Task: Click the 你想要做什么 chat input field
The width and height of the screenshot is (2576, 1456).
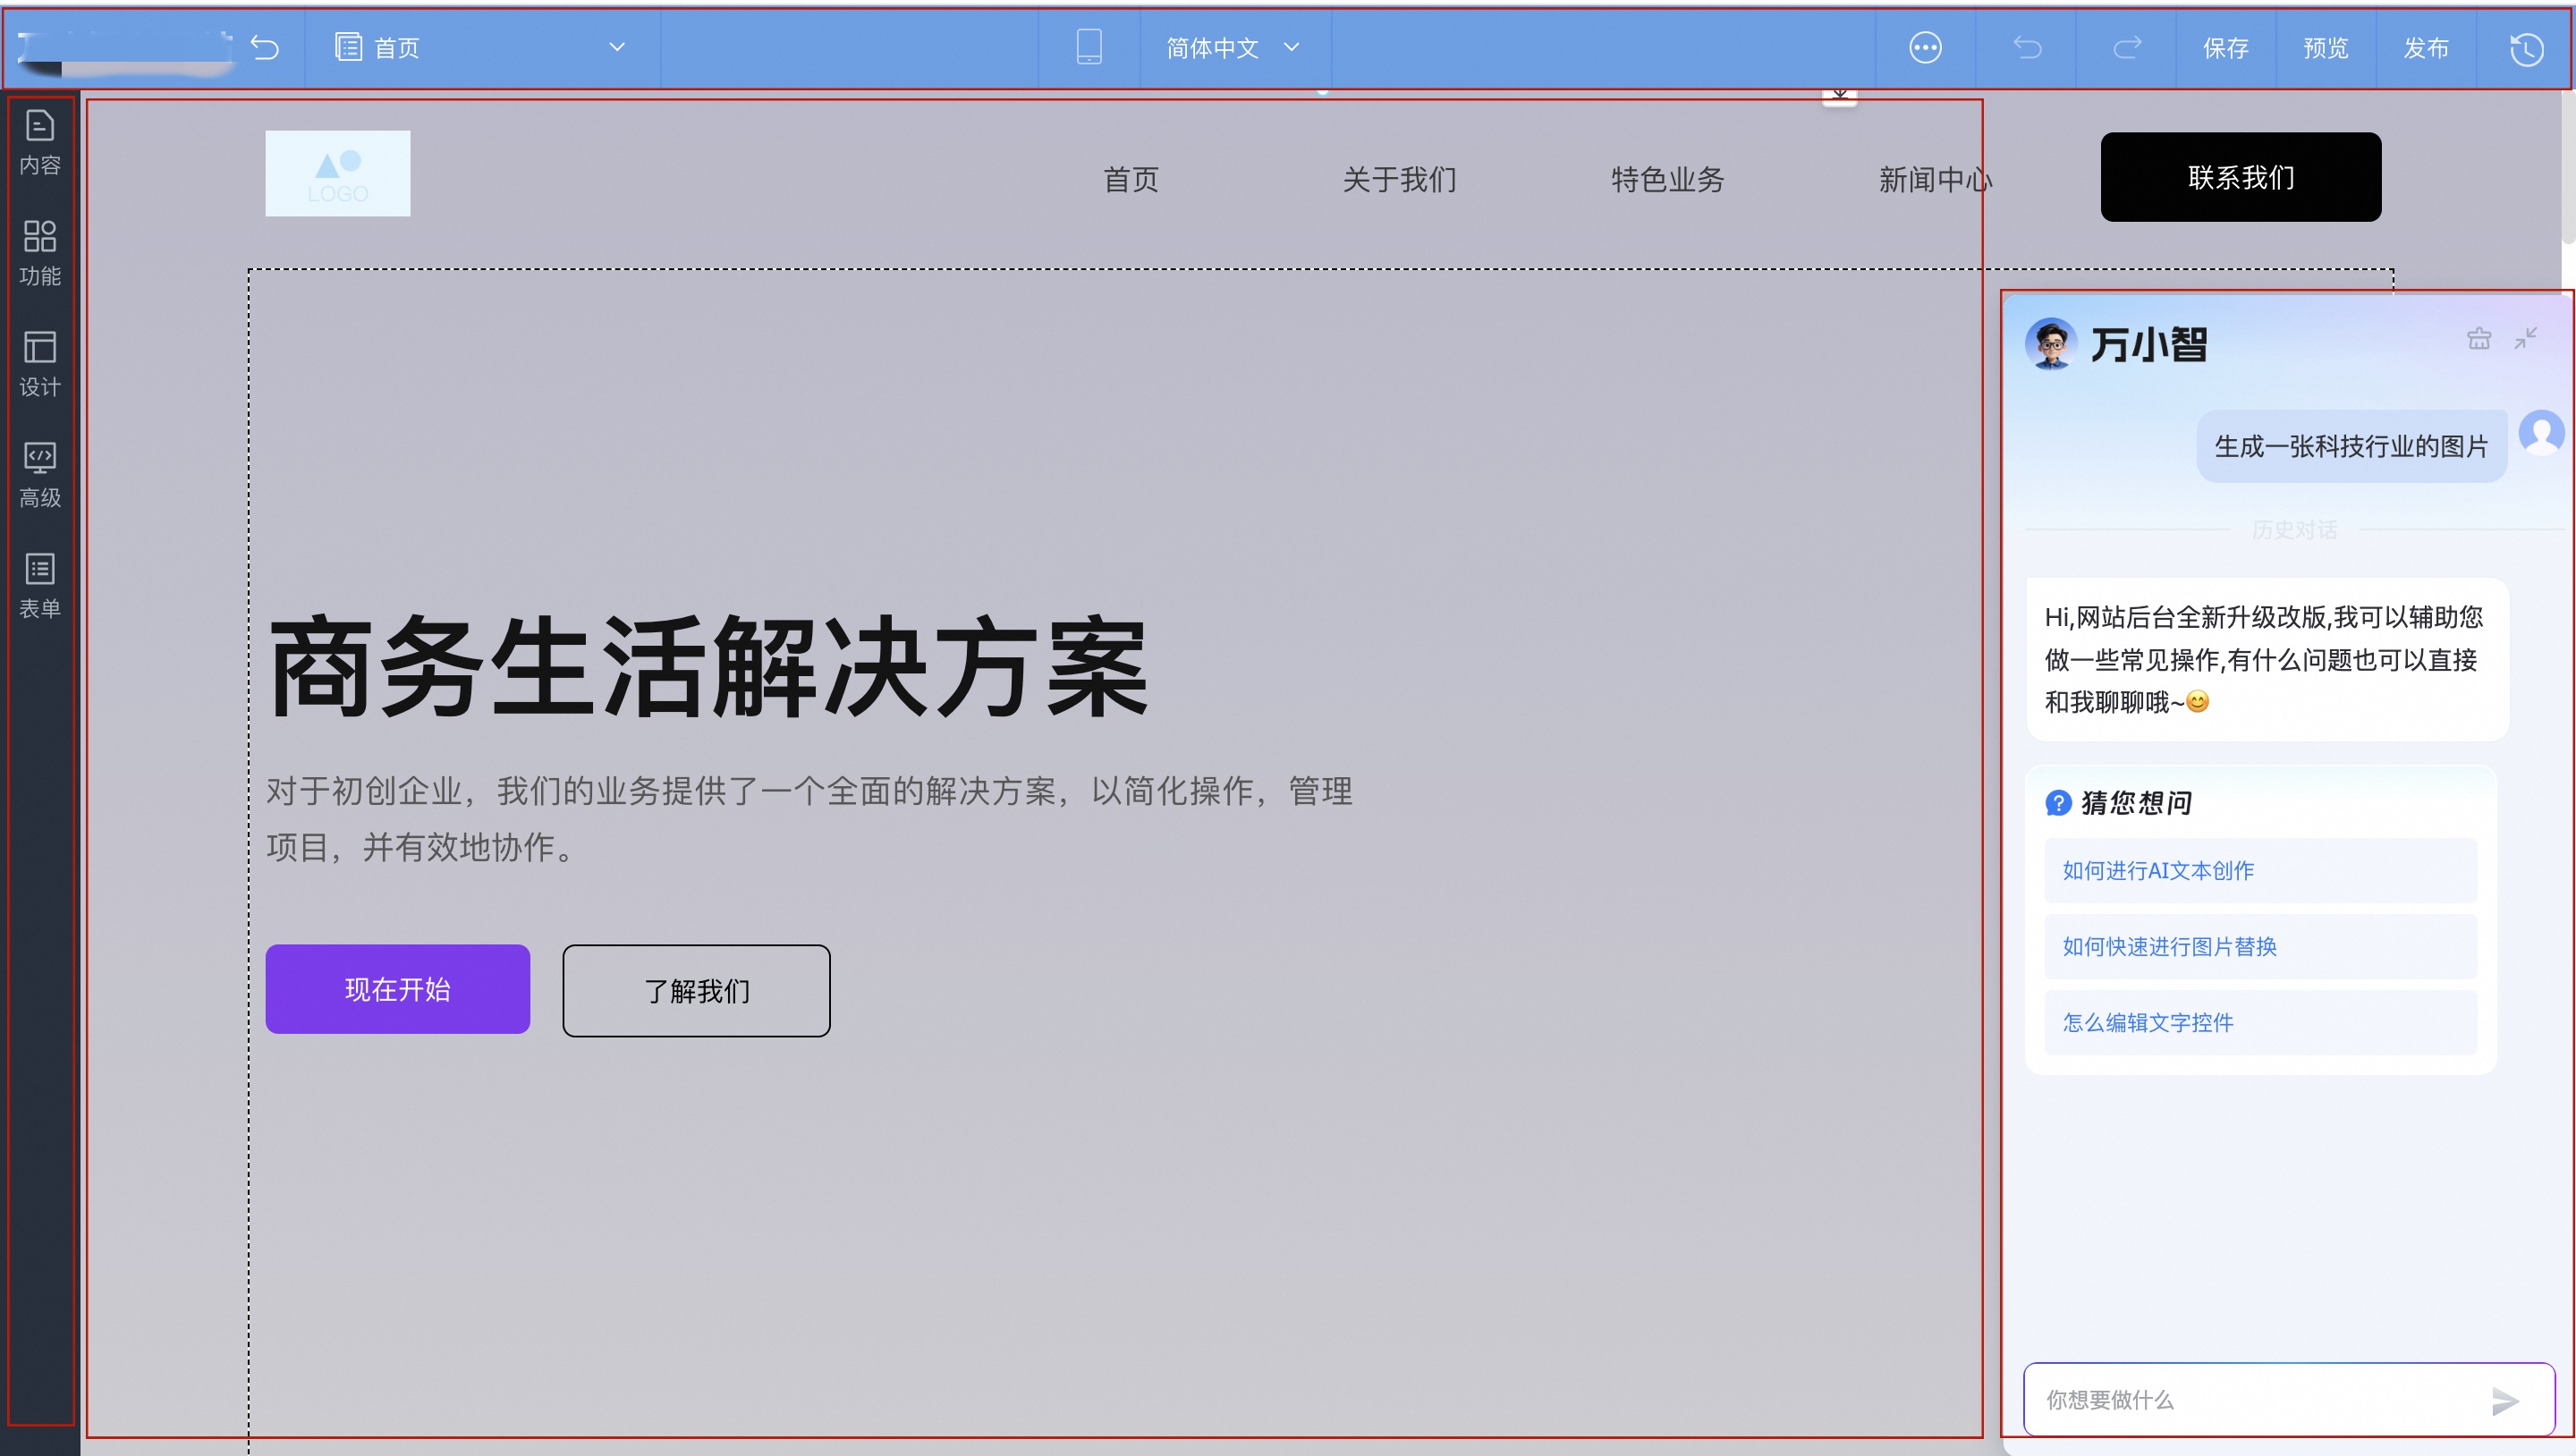Action: [2200, 1400]
